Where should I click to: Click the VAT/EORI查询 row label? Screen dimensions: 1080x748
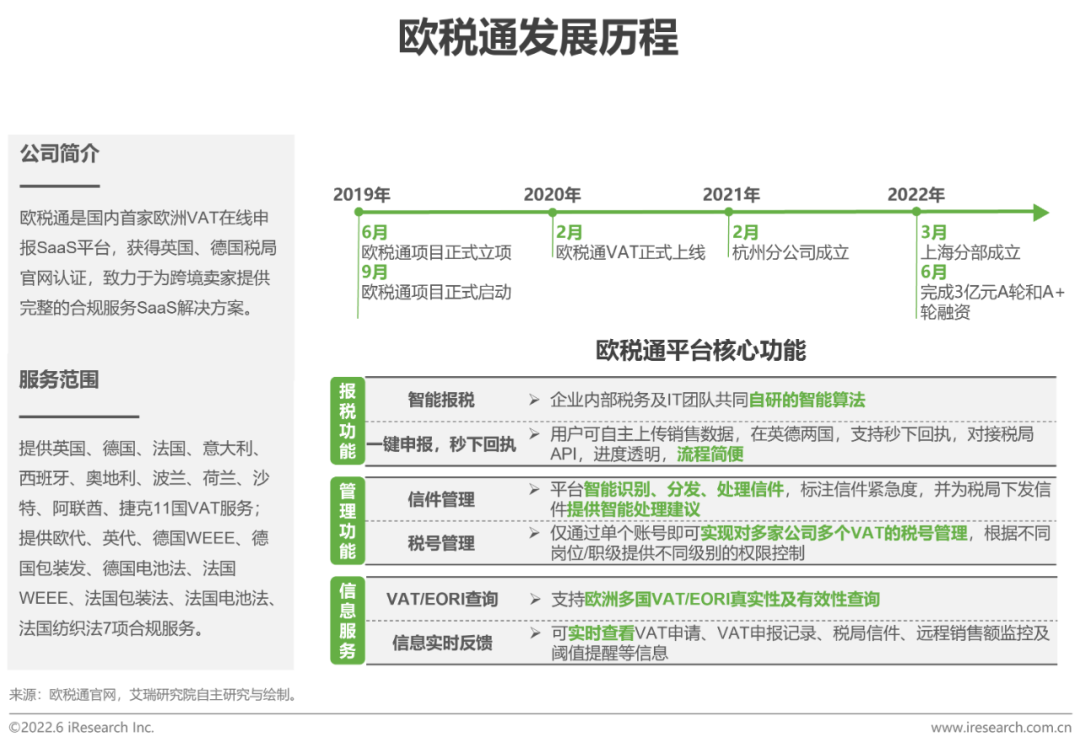[x=442, y=599]
